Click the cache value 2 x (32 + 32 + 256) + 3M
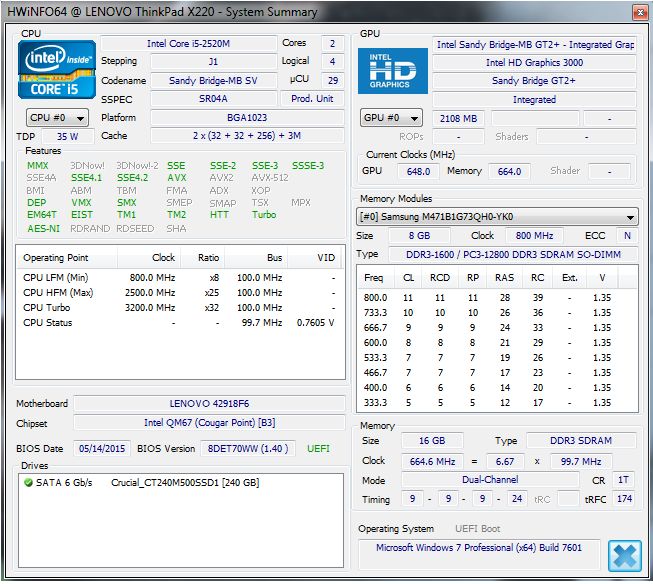 247,136
